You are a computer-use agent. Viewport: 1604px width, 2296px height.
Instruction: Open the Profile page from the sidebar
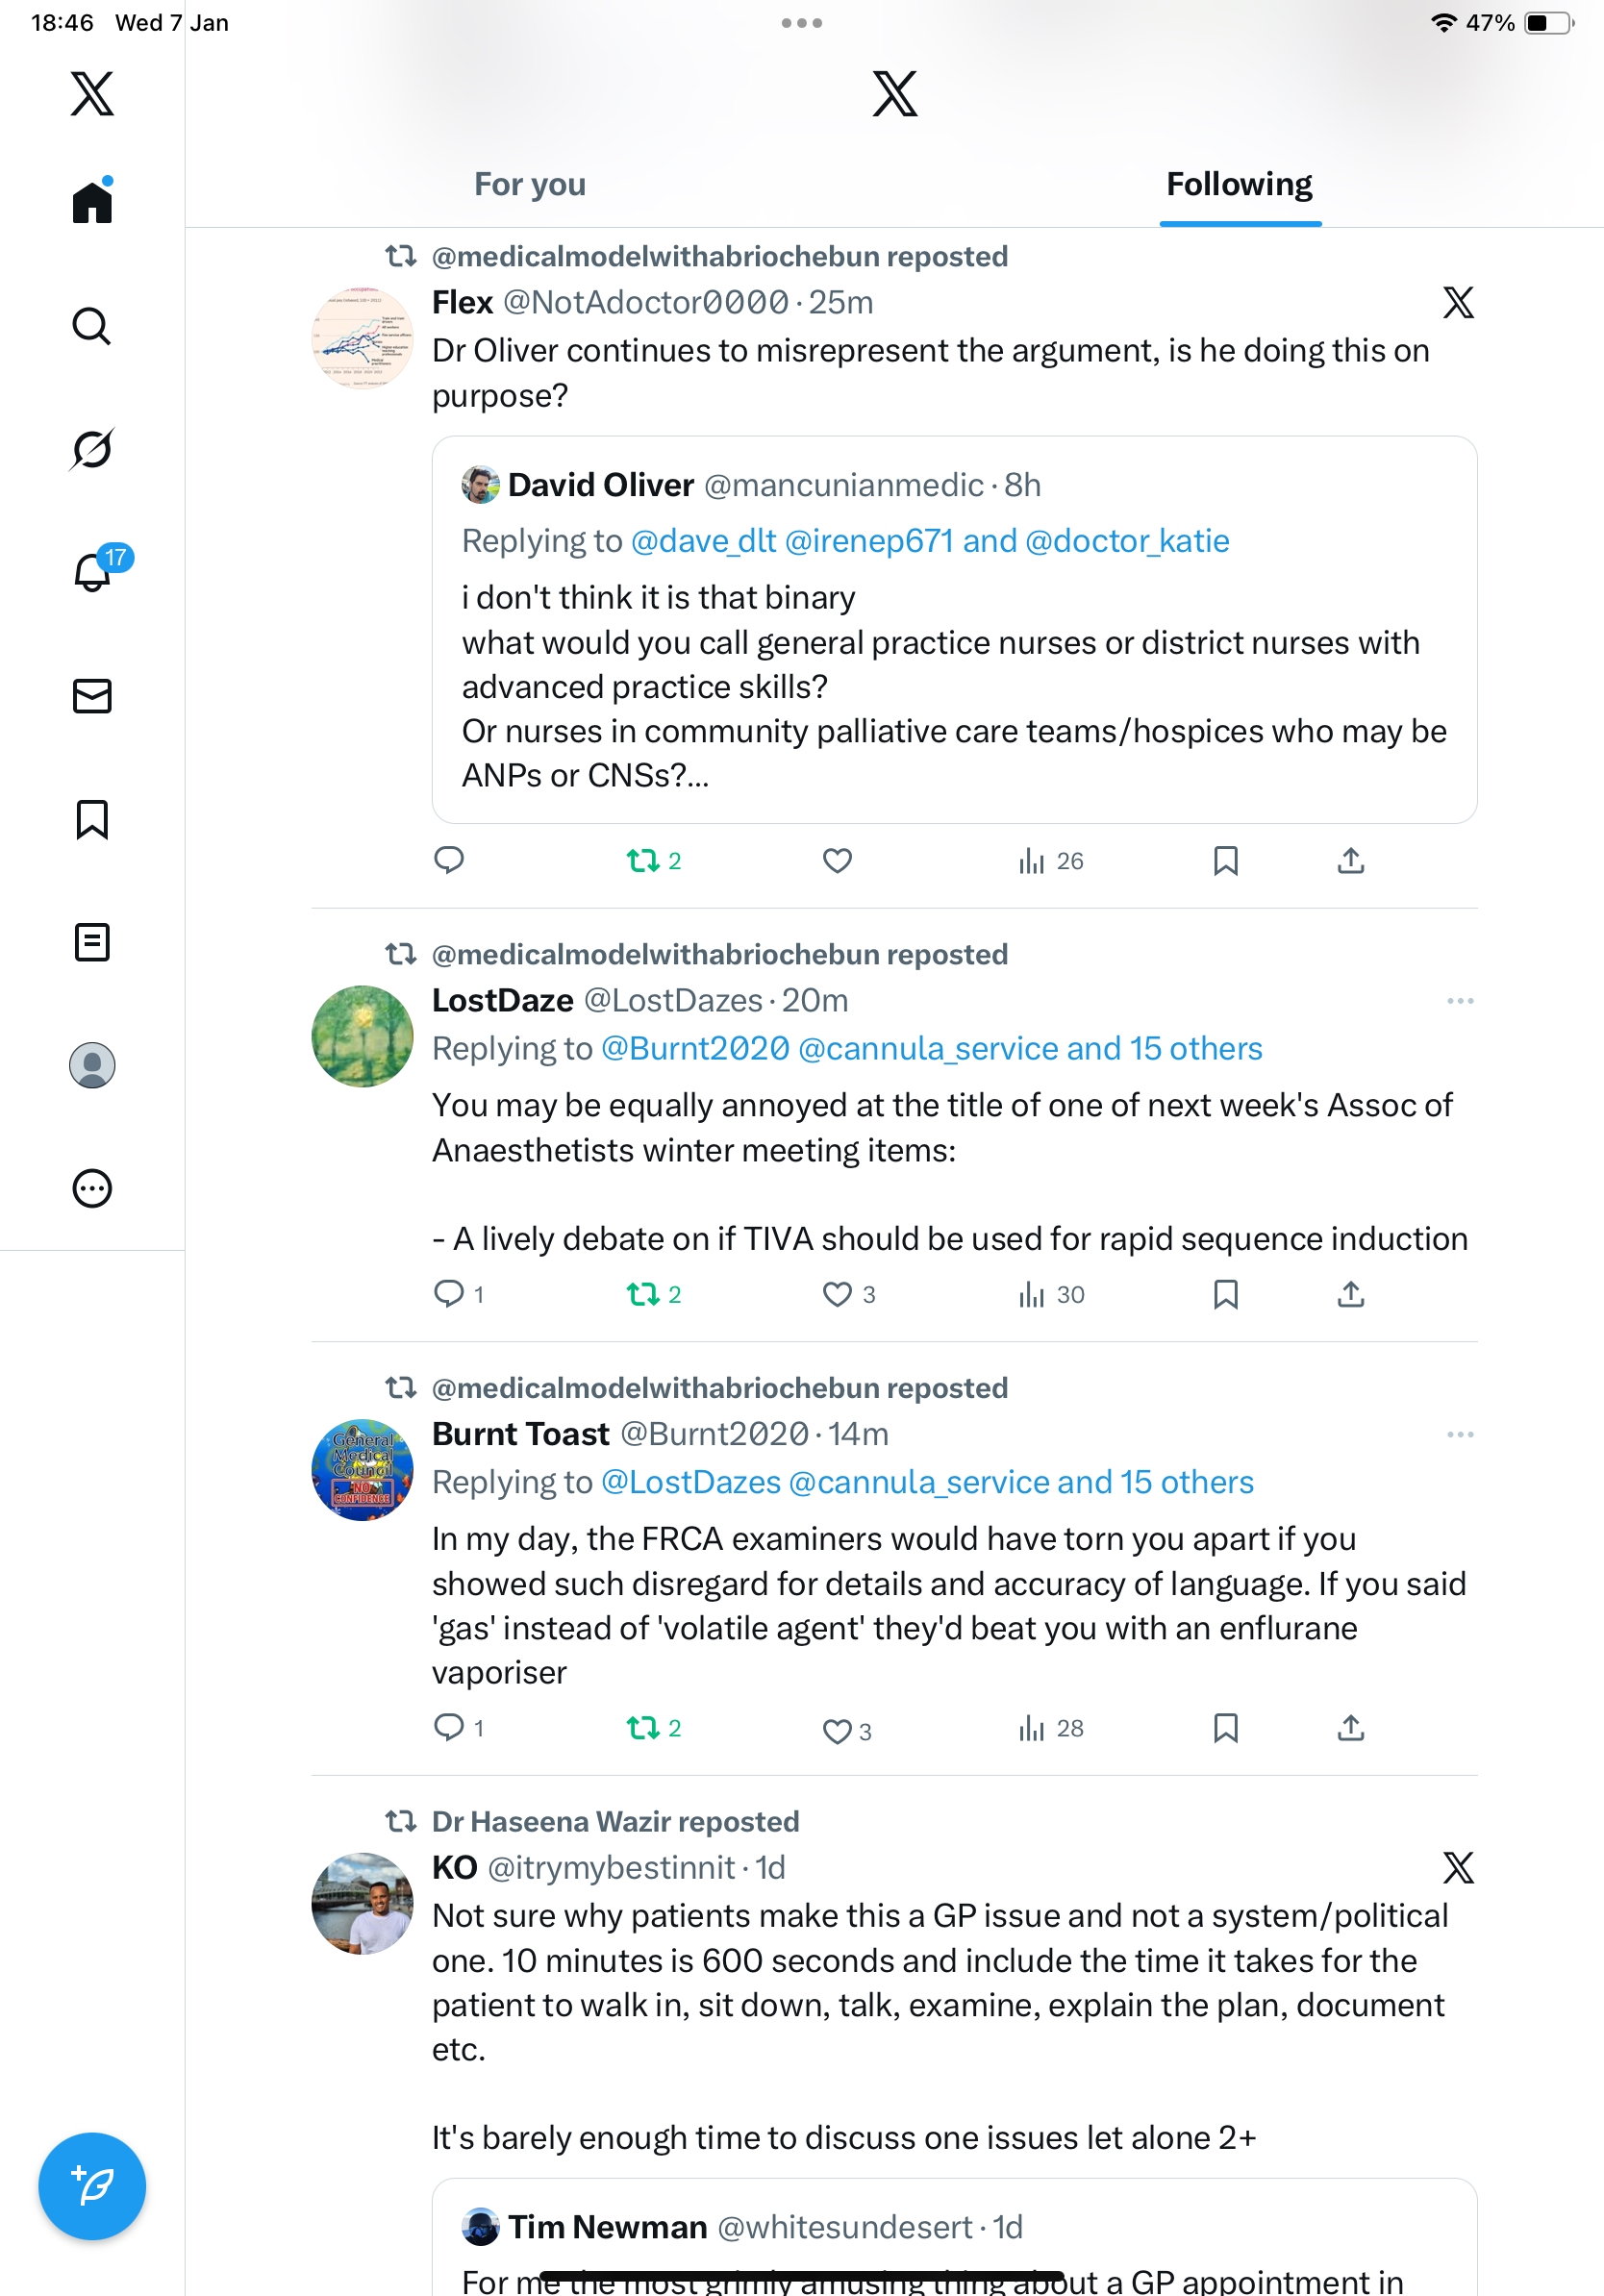pyautogui.click(x=92, y=1065)
